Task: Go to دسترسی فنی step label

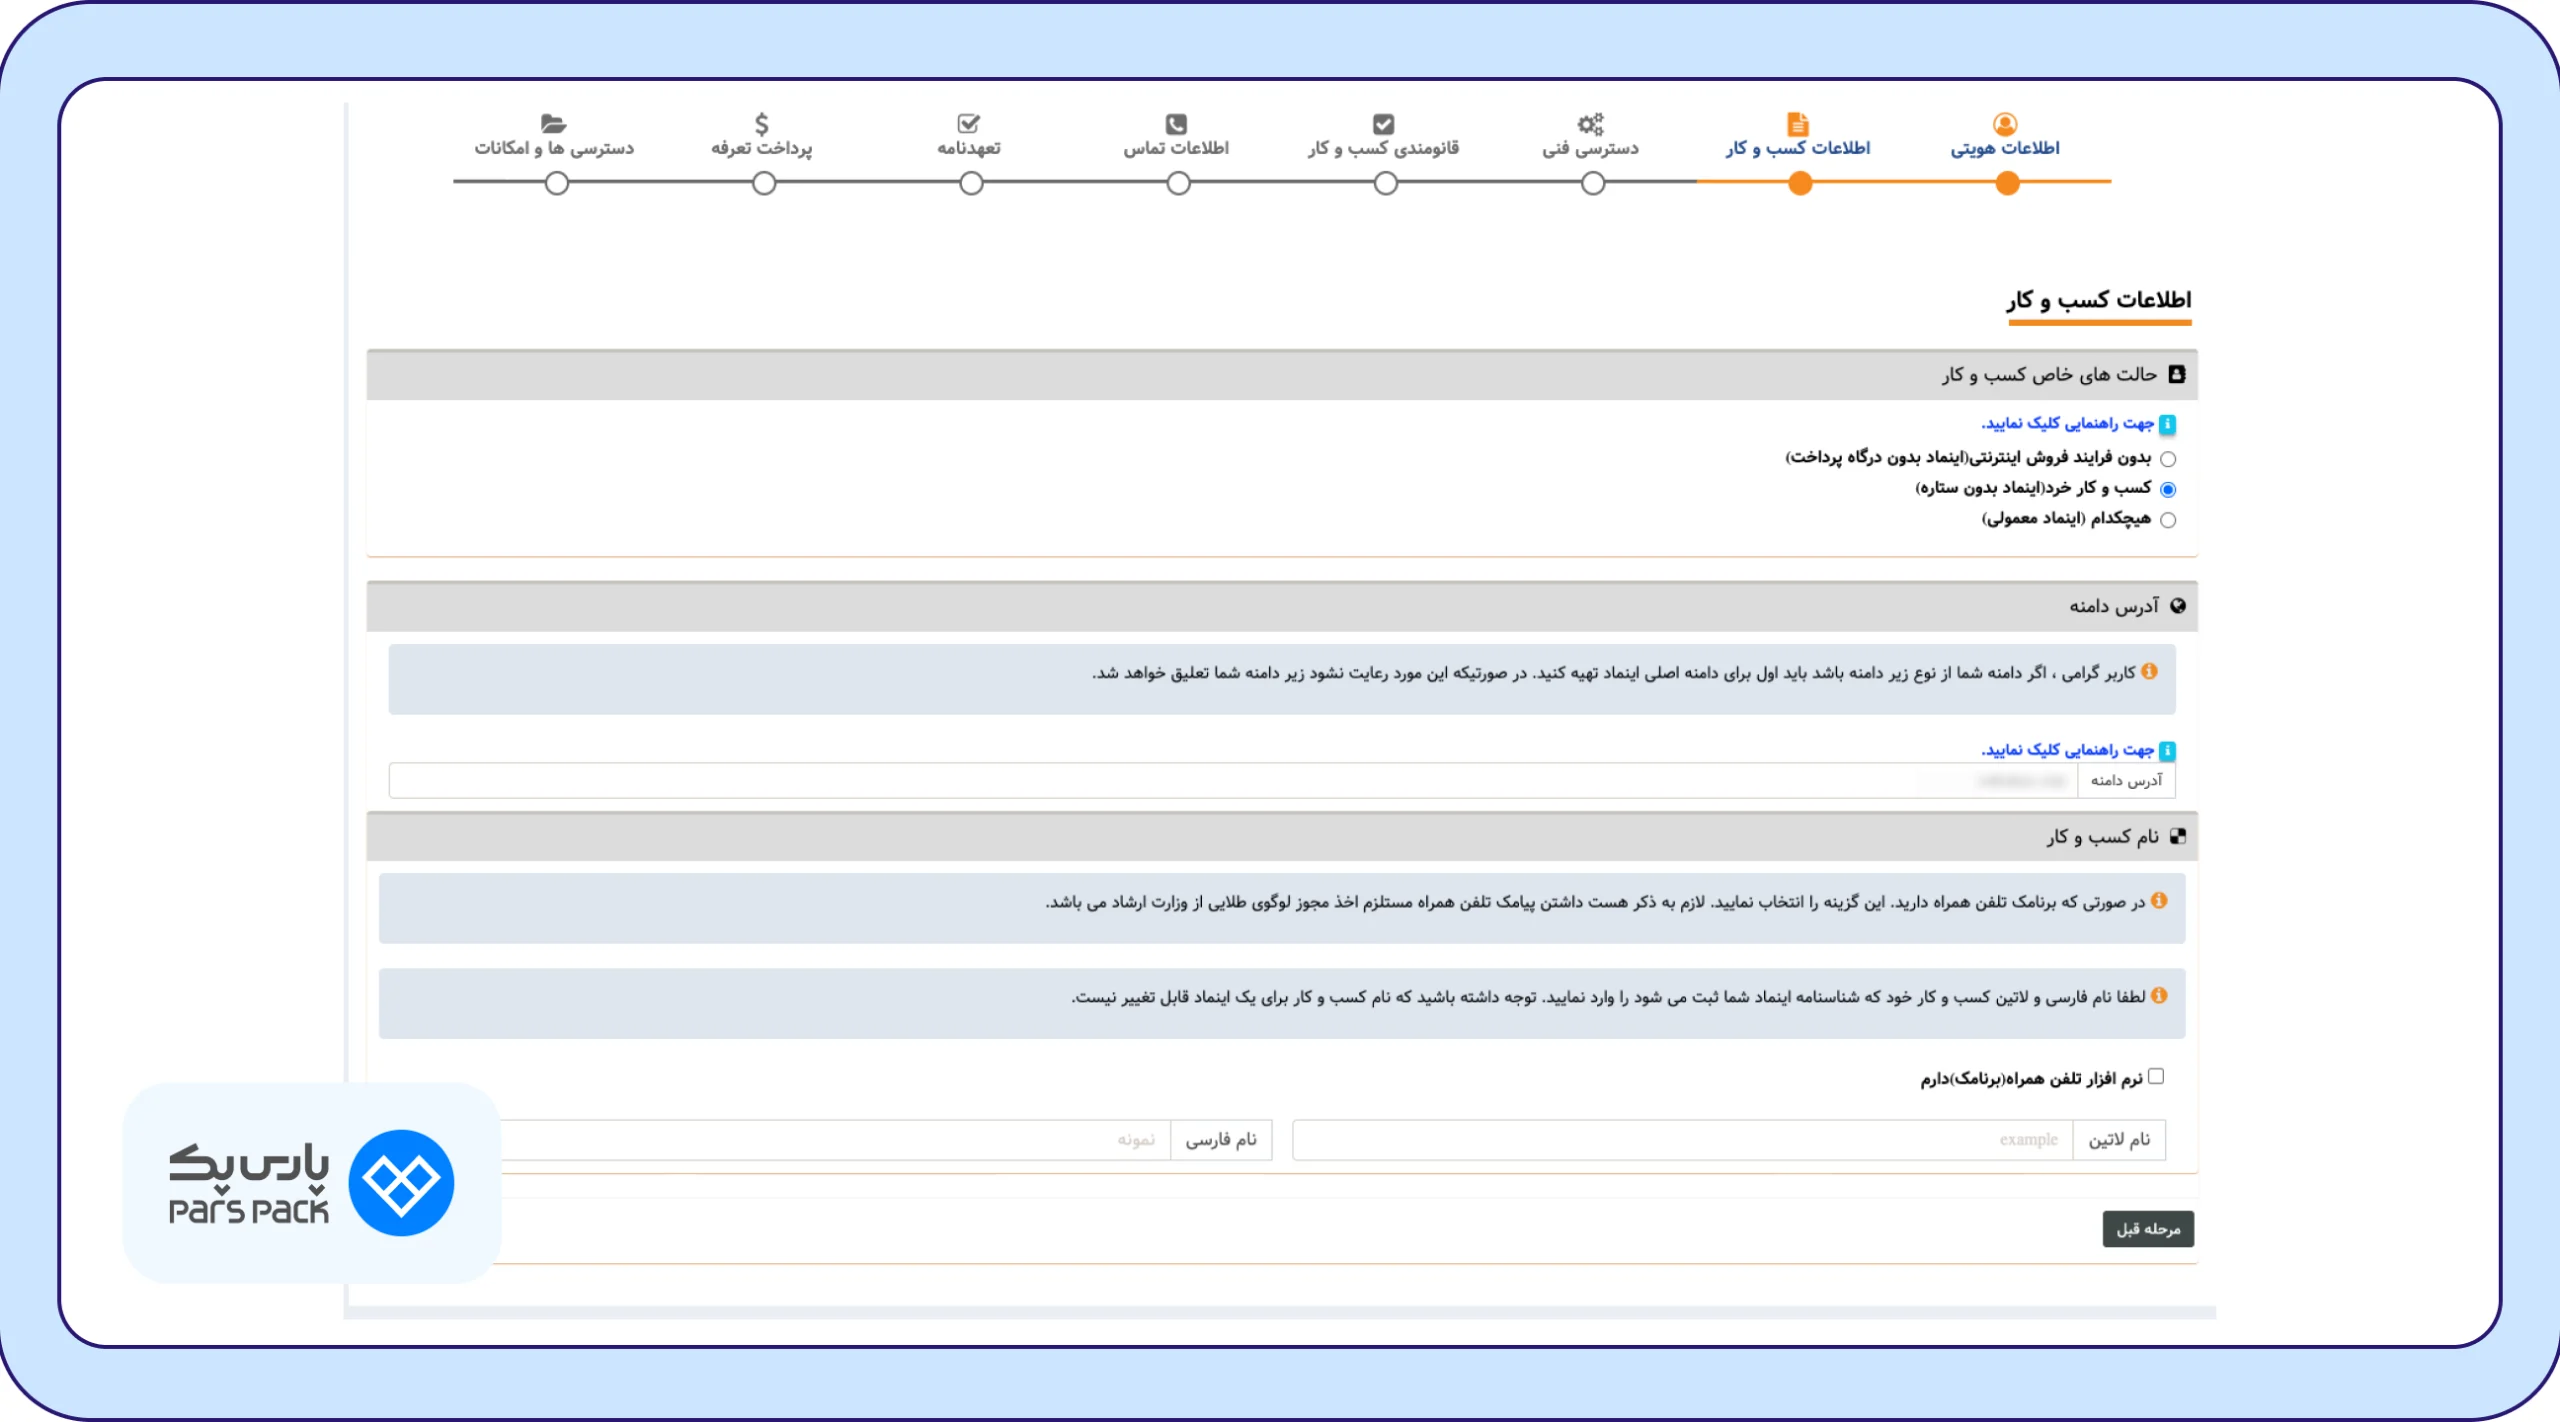Action: pos(1590,148)
